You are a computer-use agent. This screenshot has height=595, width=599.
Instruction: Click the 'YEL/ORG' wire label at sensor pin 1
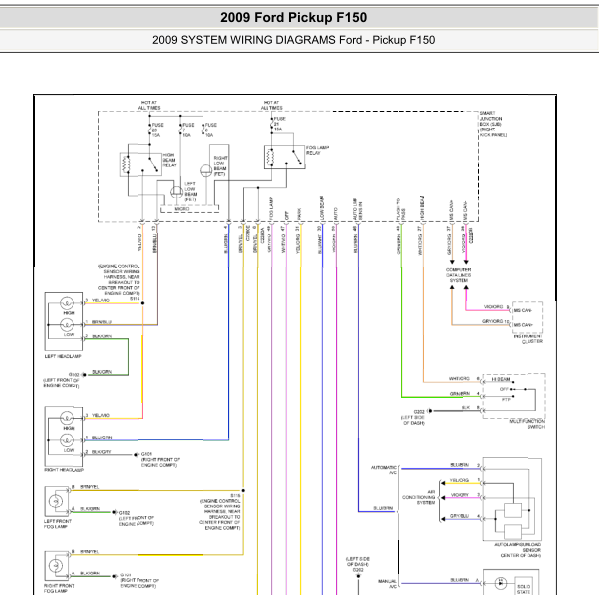(459, 480)
